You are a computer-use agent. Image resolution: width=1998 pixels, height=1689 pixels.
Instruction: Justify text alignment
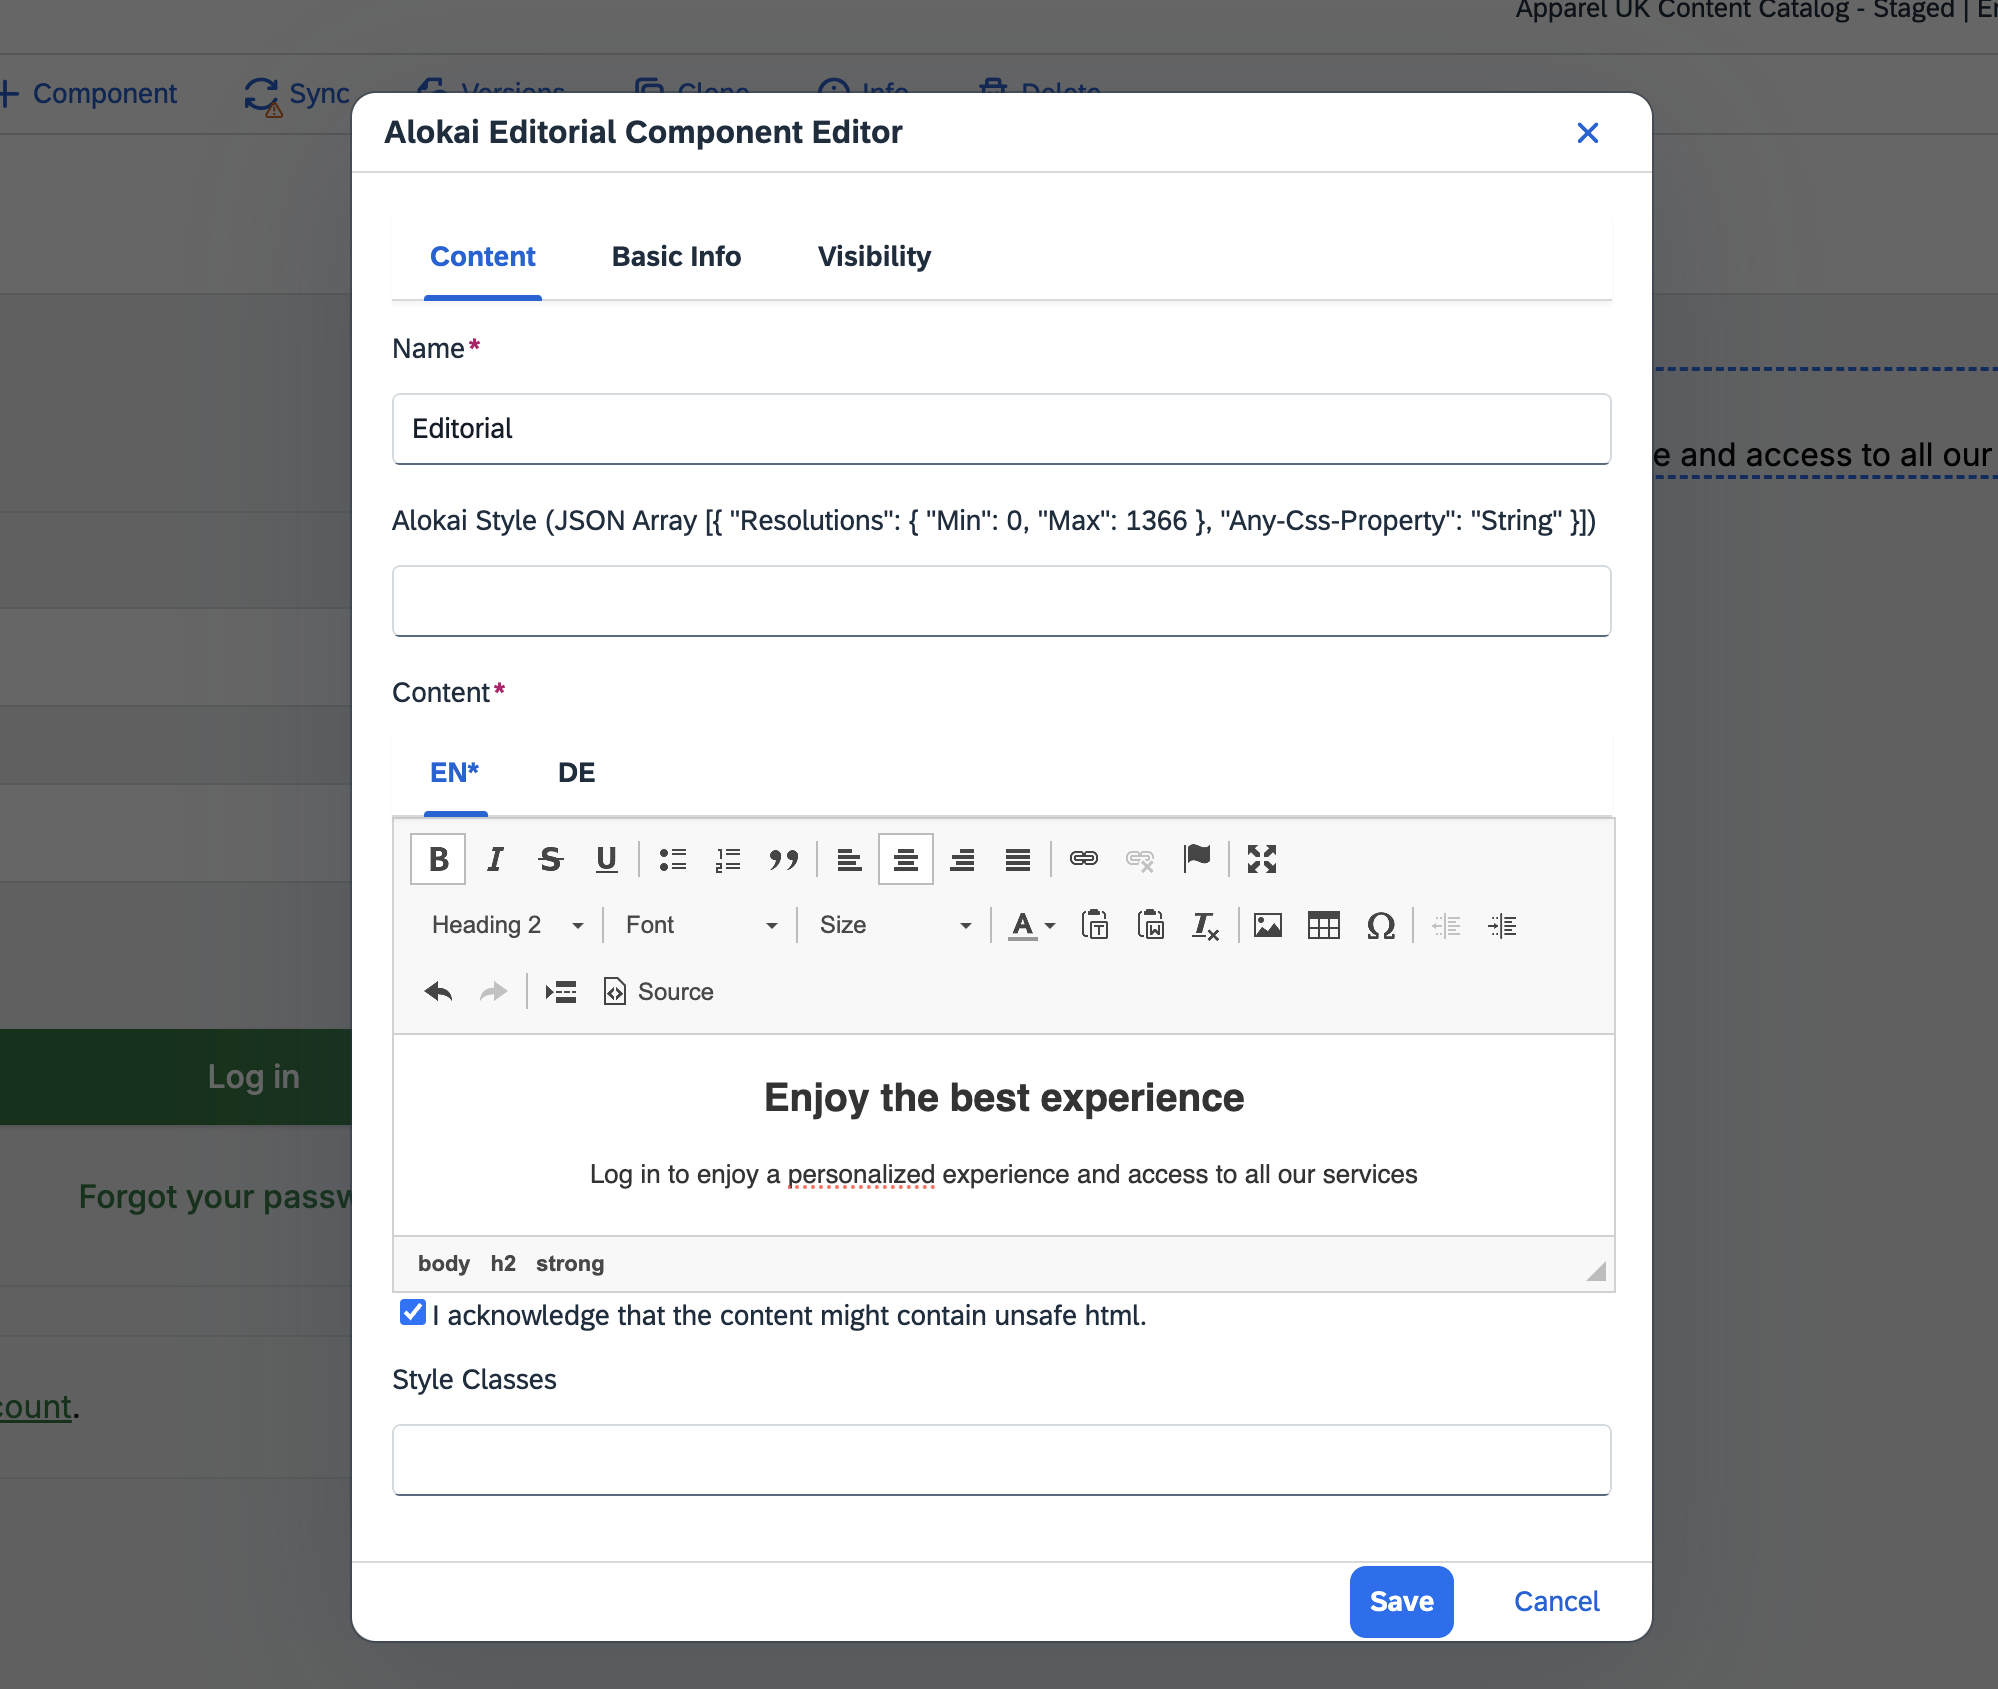coord(1018,859)
